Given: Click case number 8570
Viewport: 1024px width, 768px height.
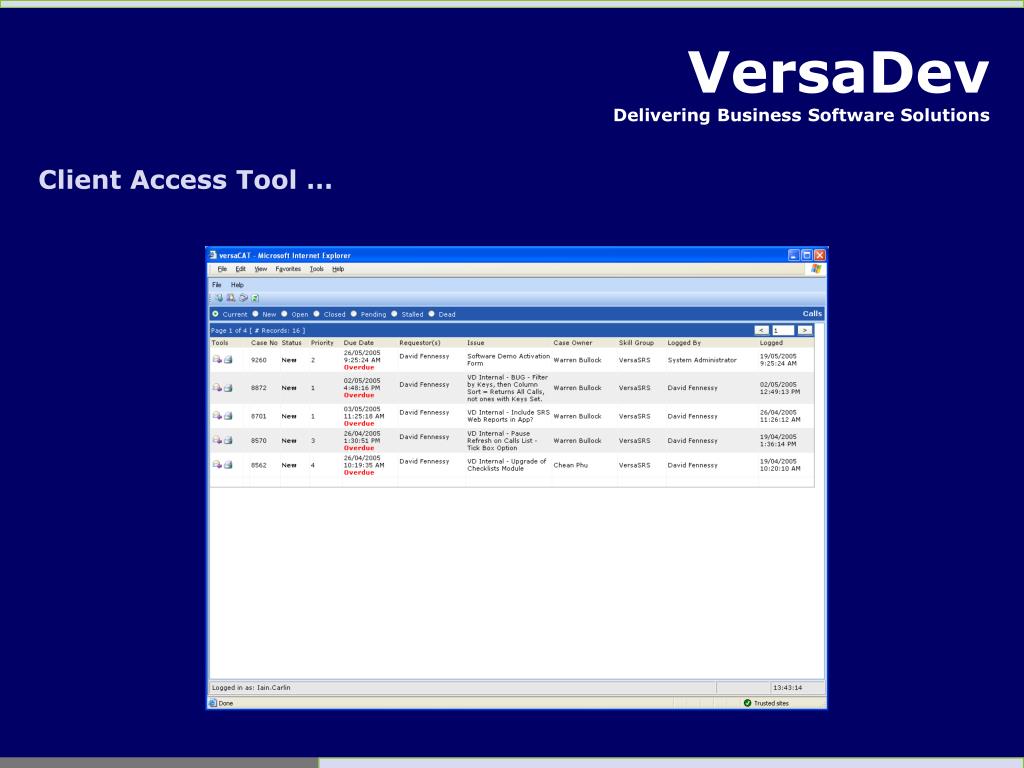Looking at the screenshot, I should pos(259,441).
